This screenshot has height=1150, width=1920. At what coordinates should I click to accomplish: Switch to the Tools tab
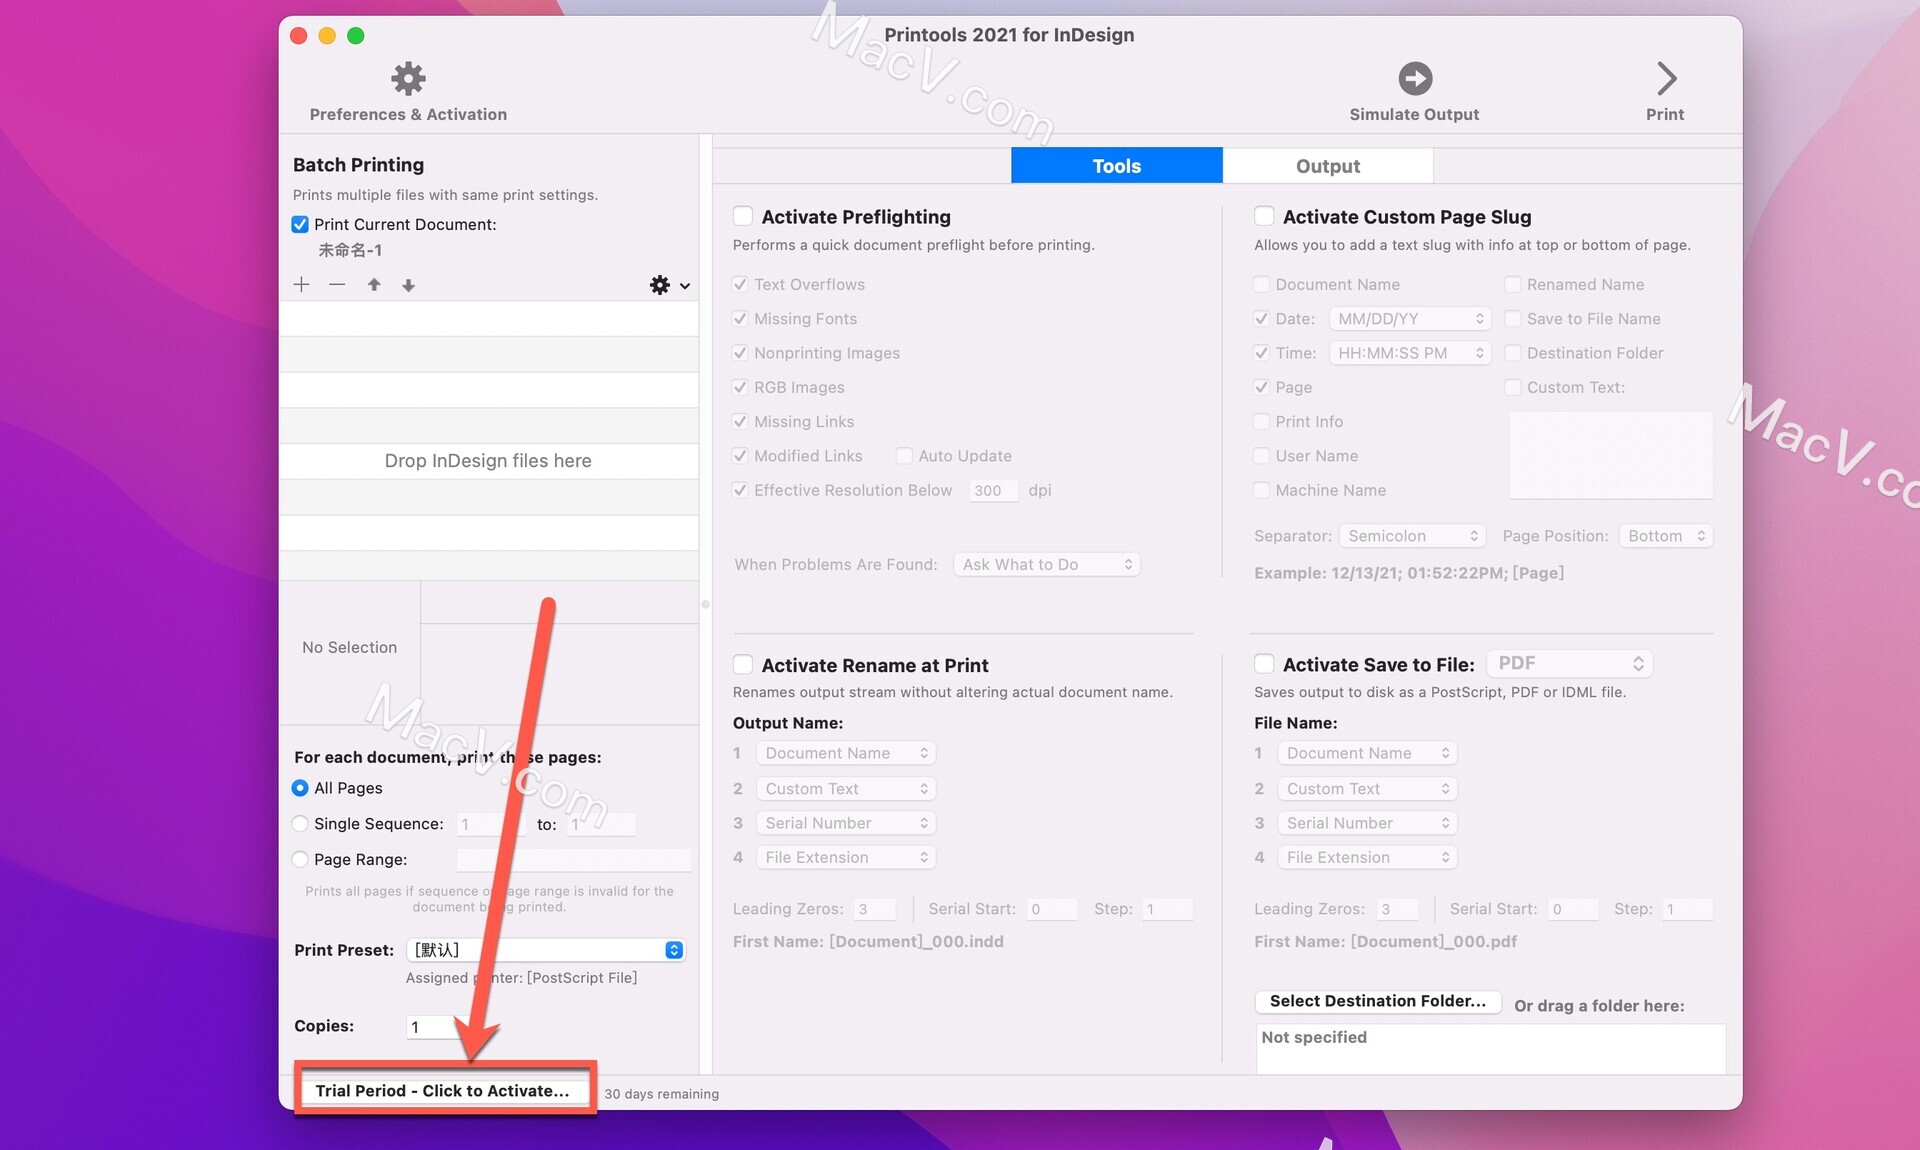tap(1117, 164)
